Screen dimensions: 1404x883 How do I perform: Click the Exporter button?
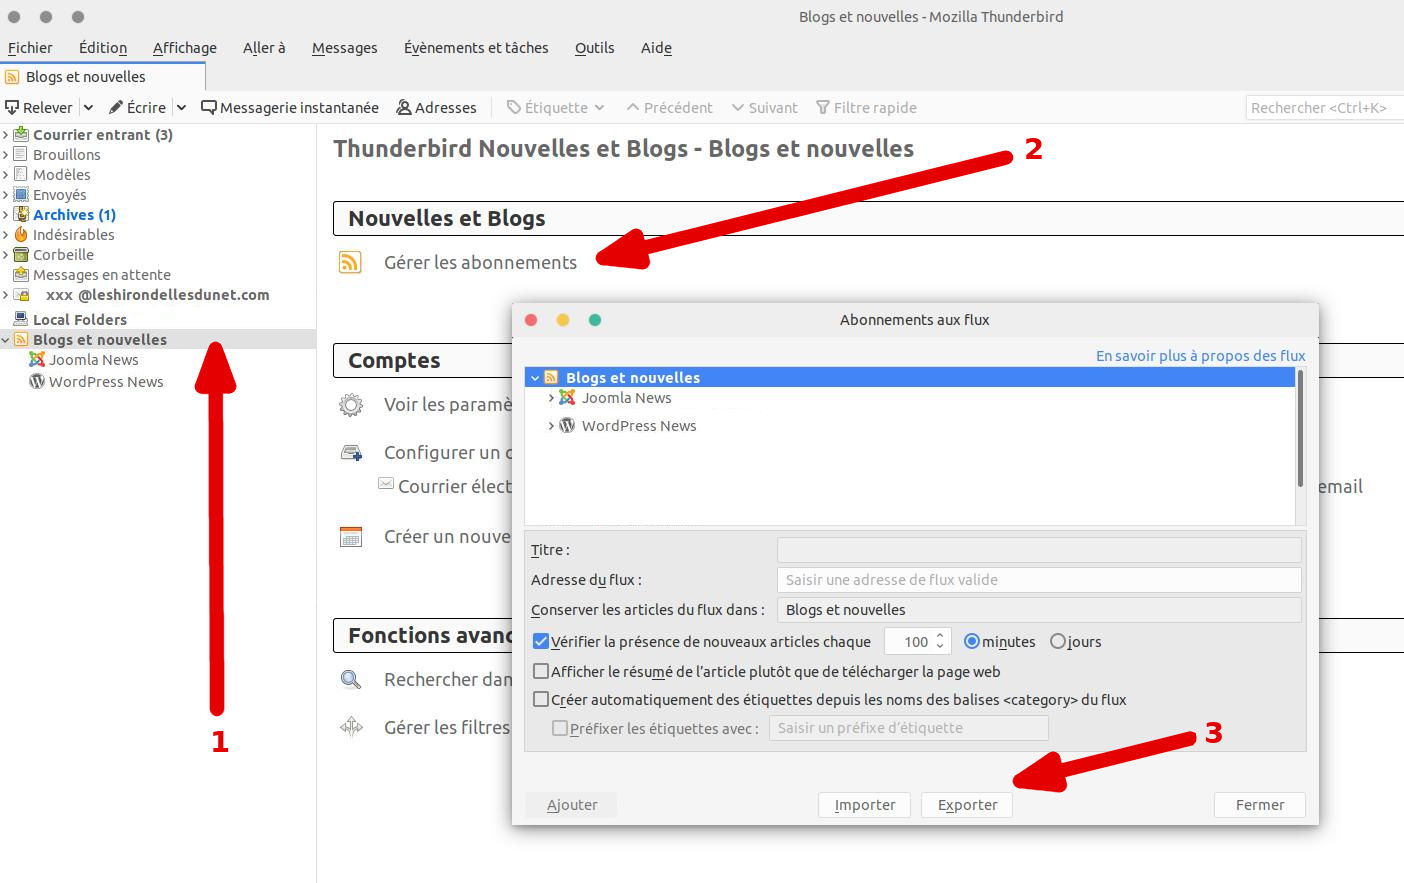967,805
